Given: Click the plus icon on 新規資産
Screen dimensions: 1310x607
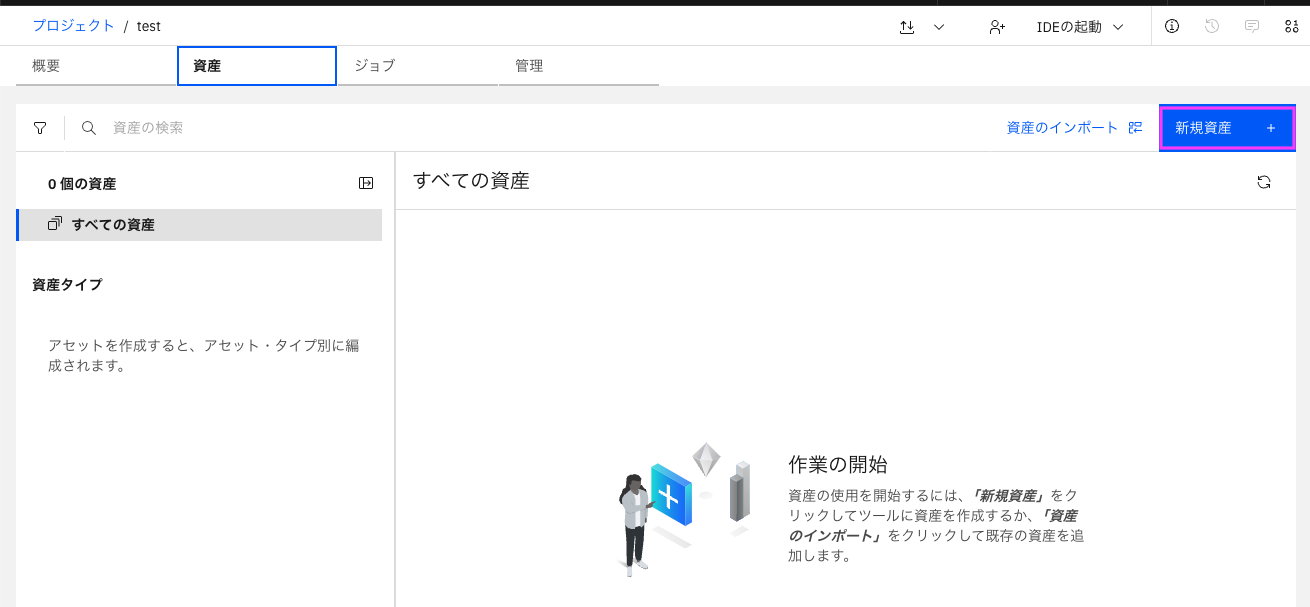Looking at the screenshot, I should (1271, 128).
